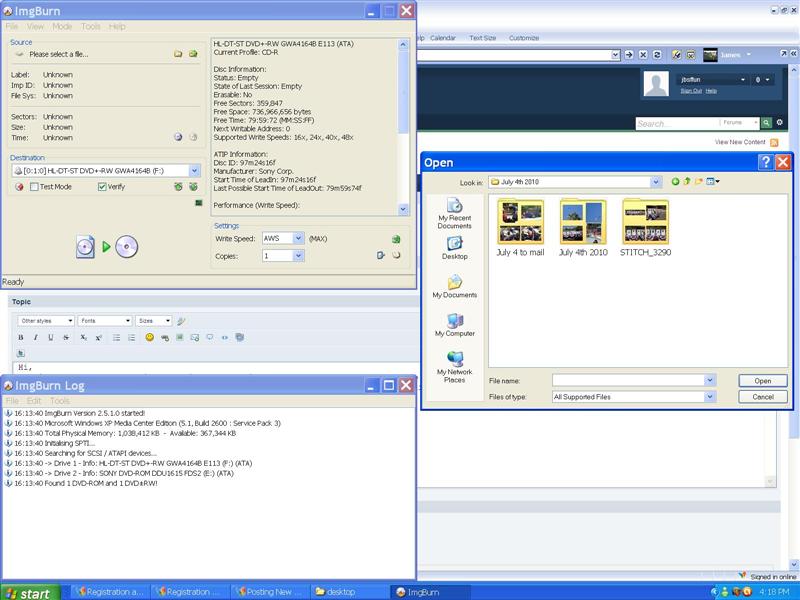Toggle bold formatting in the Topic editor
This screenshot has width=800, height=600.
tap(21, 337)
